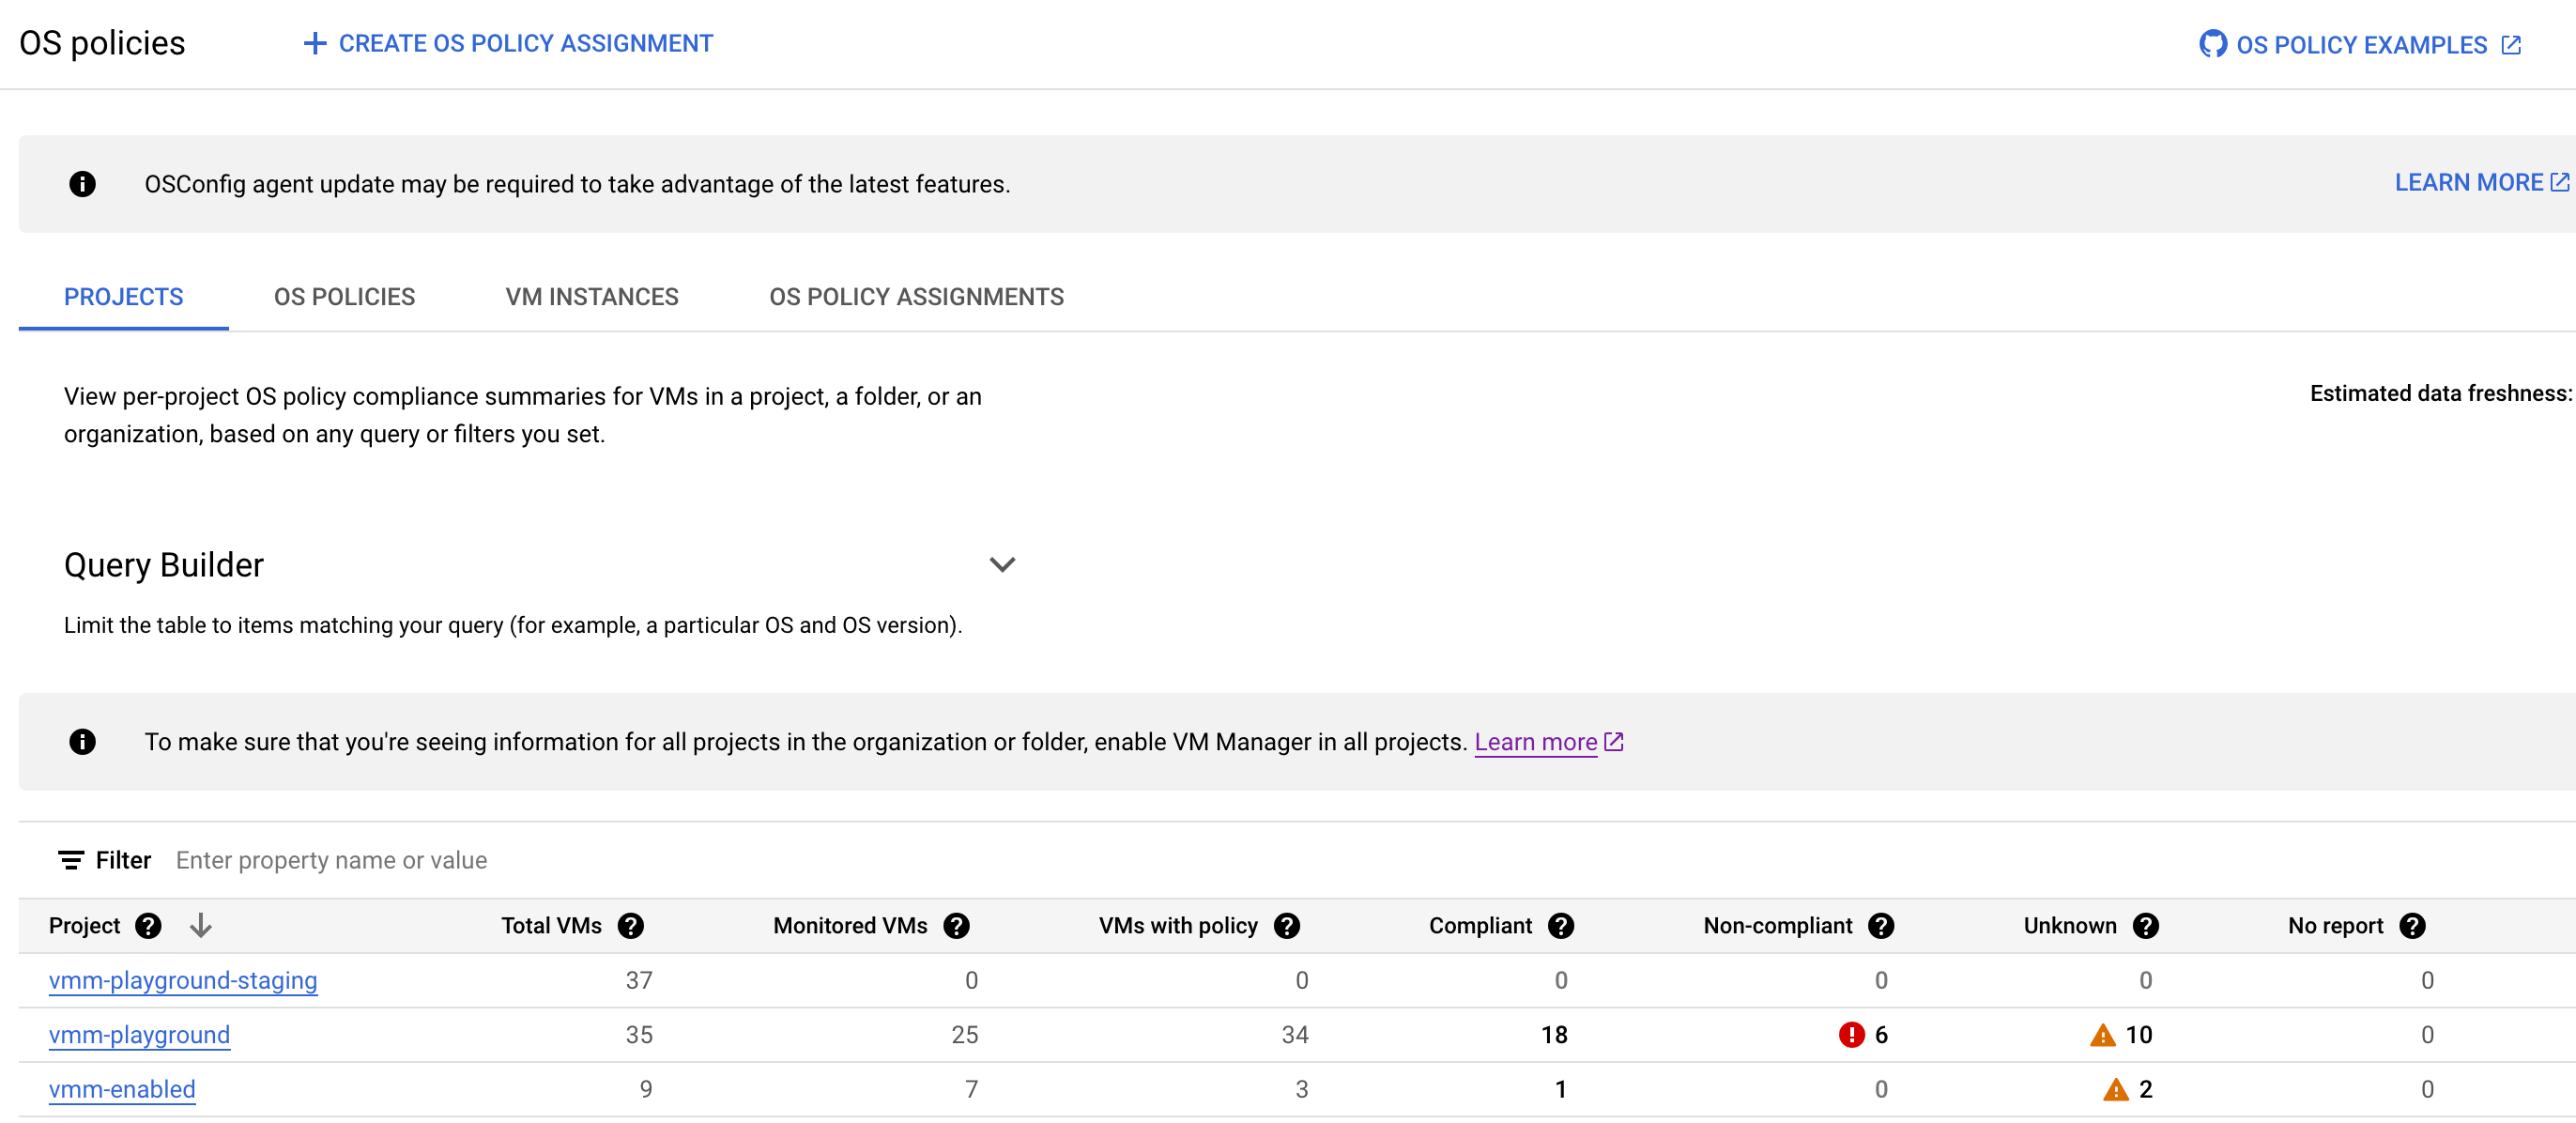The height and width of the screenshot is (1123, 2576).
Task: Switch to the OS Policies tab
Action: point(345,296)
